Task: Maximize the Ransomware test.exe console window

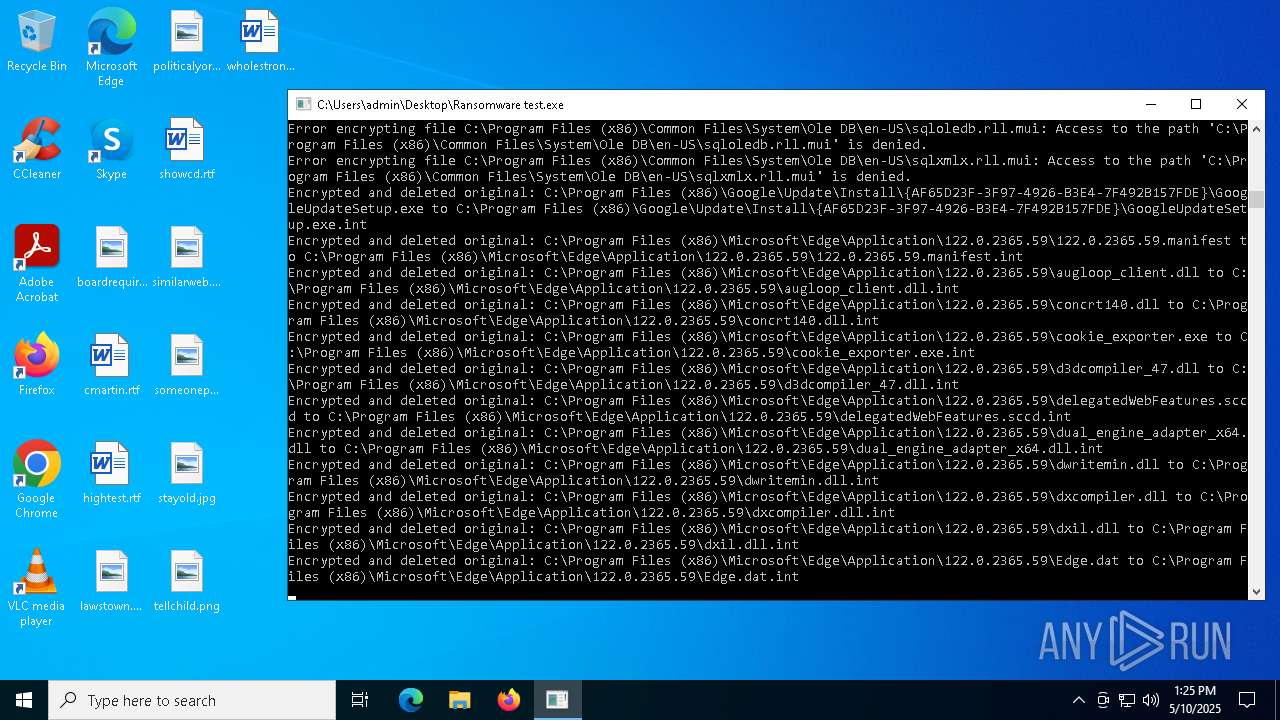Action: tap(1196, 105)
